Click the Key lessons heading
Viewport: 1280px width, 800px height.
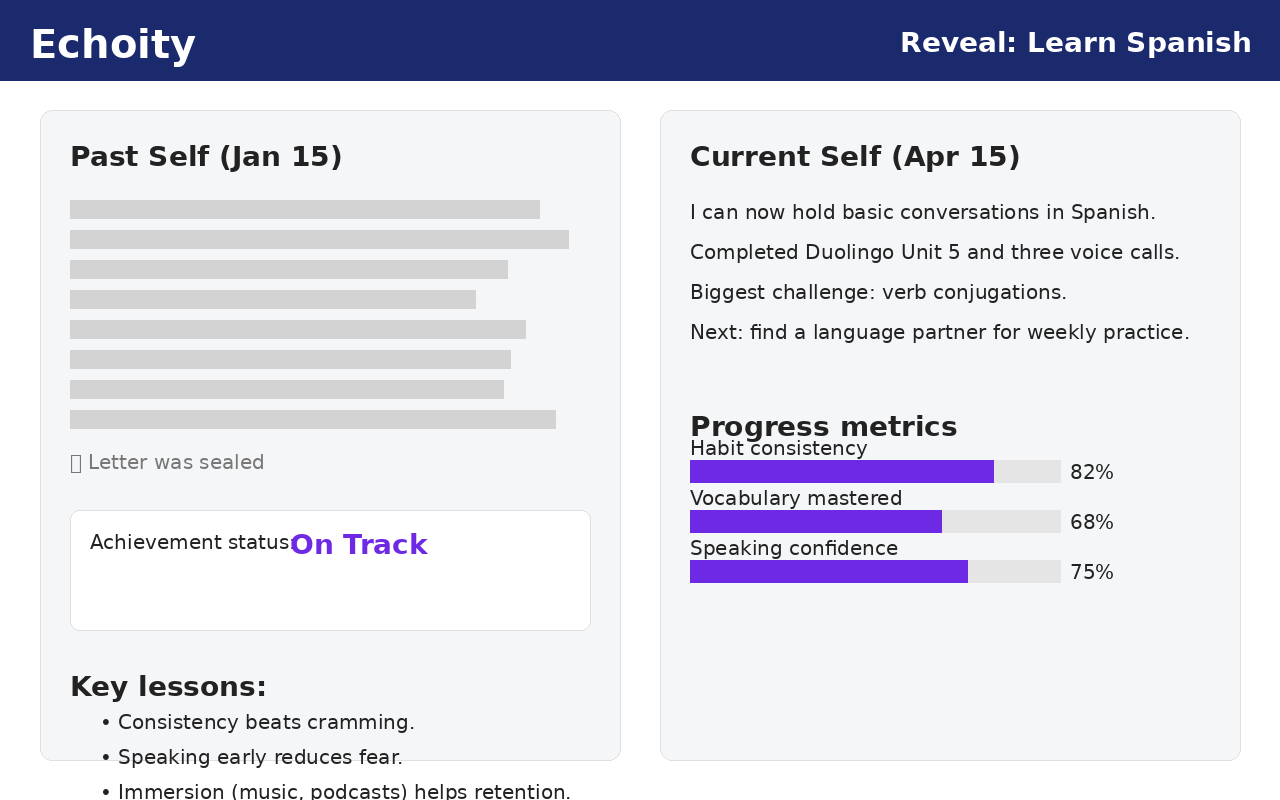168,687
